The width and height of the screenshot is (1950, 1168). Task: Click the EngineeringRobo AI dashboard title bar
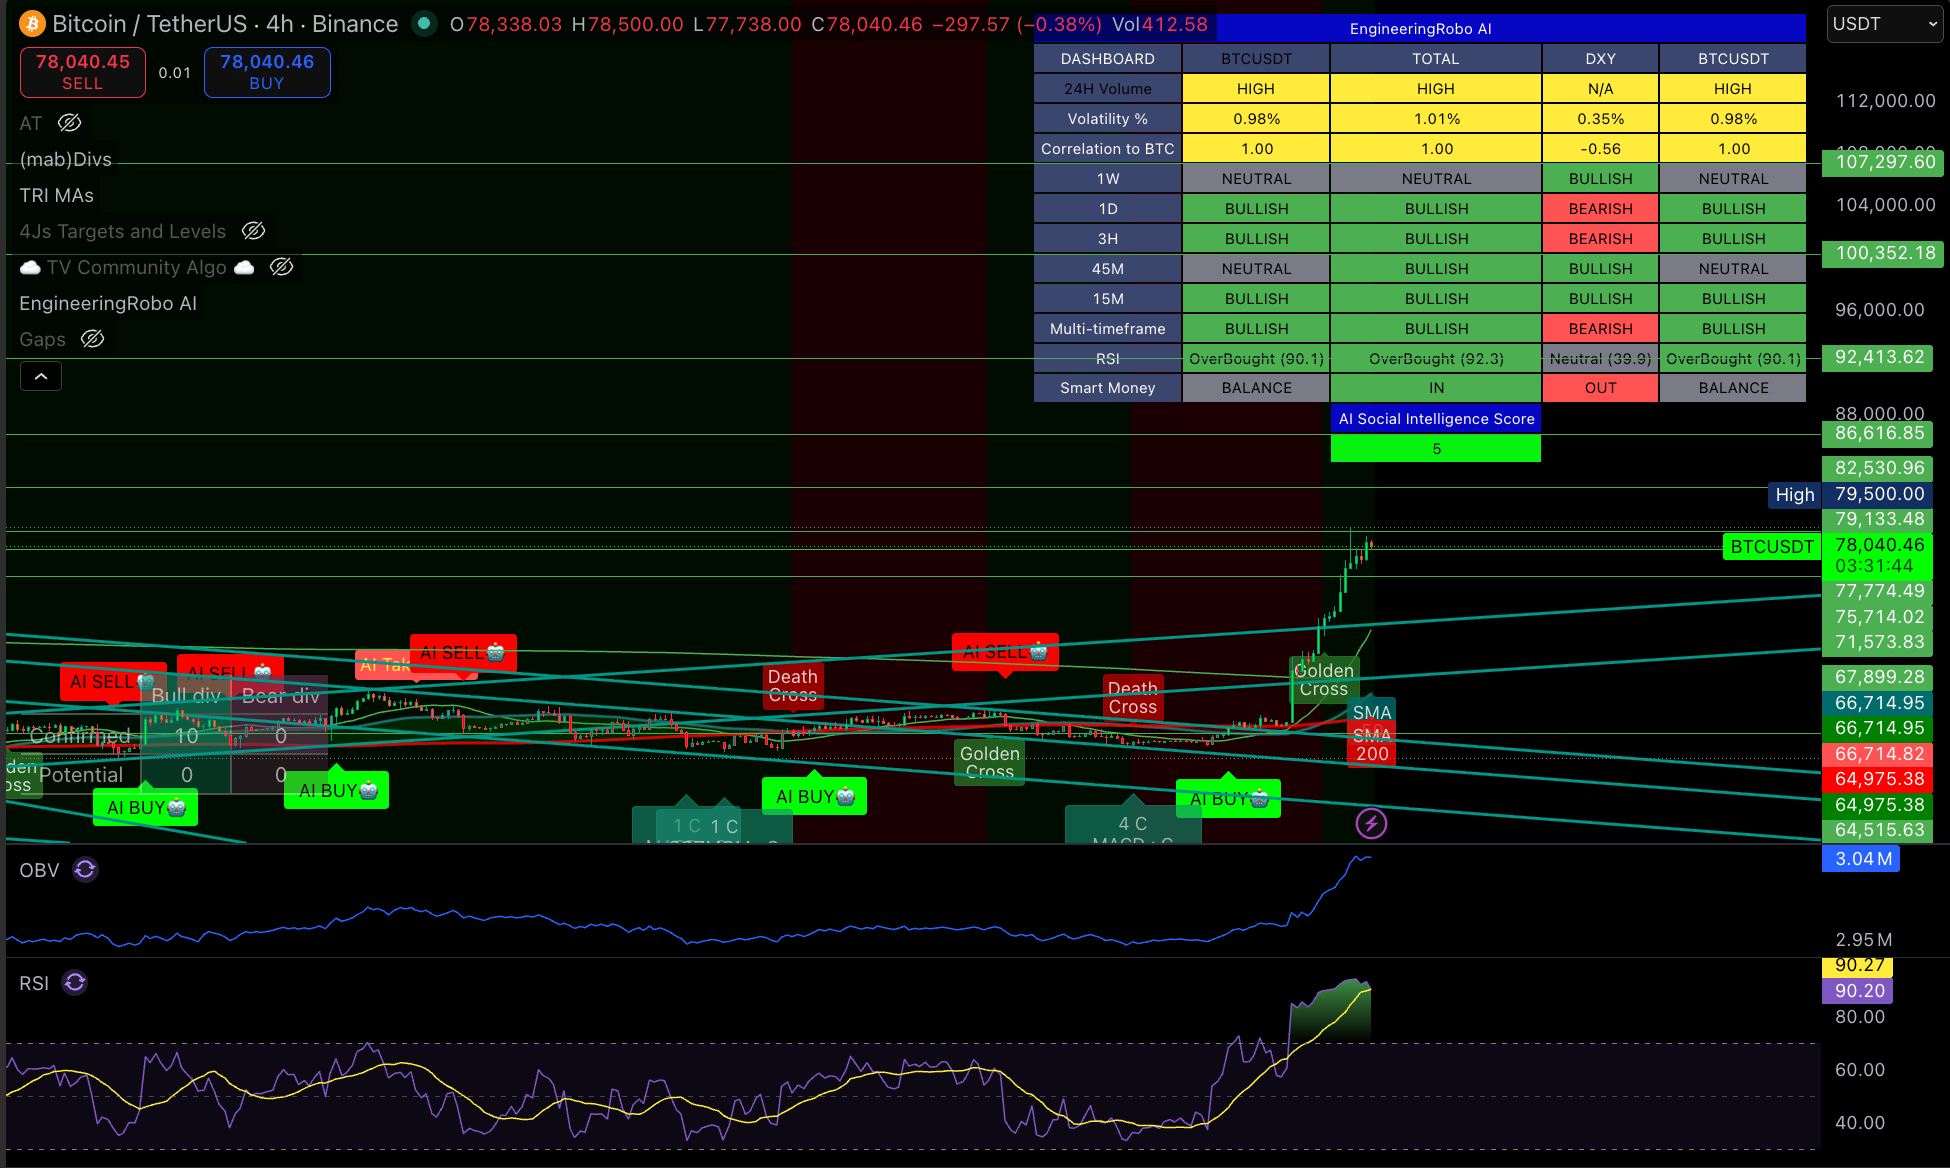(1420, 29)
